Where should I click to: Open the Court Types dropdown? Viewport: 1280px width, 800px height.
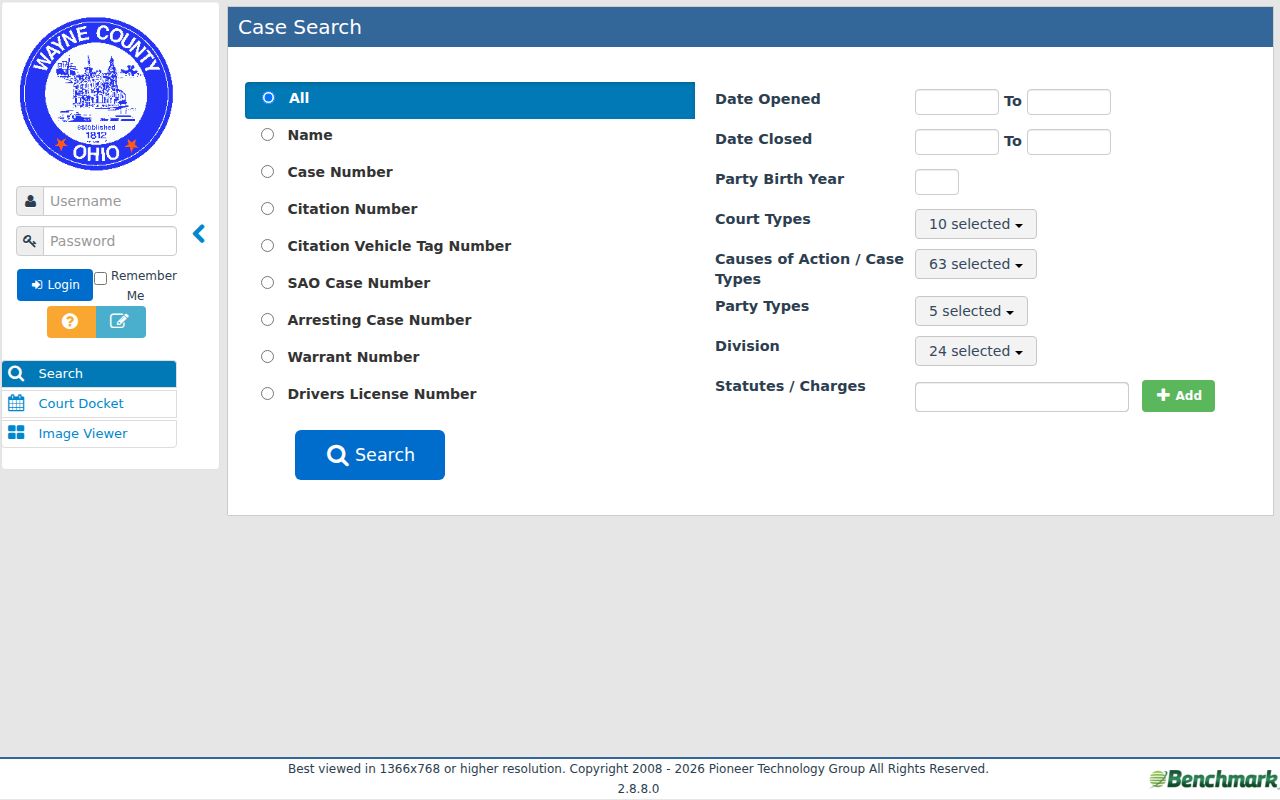point(975,224)
